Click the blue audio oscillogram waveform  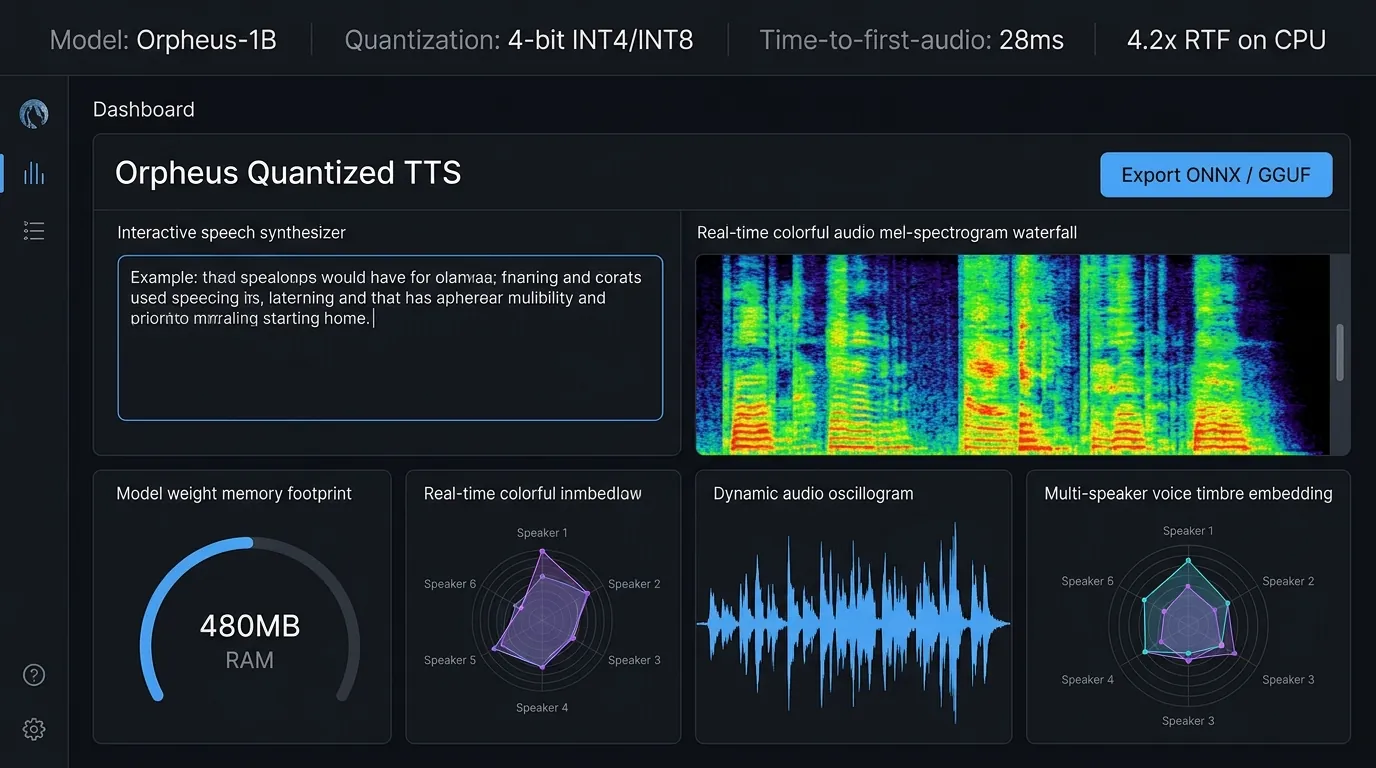tap(853, 622)
